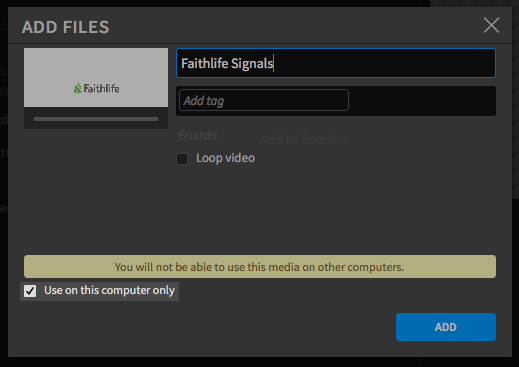Focus the Faithlife Signals title field
The image size is (519, 367).
click(336, 63)
